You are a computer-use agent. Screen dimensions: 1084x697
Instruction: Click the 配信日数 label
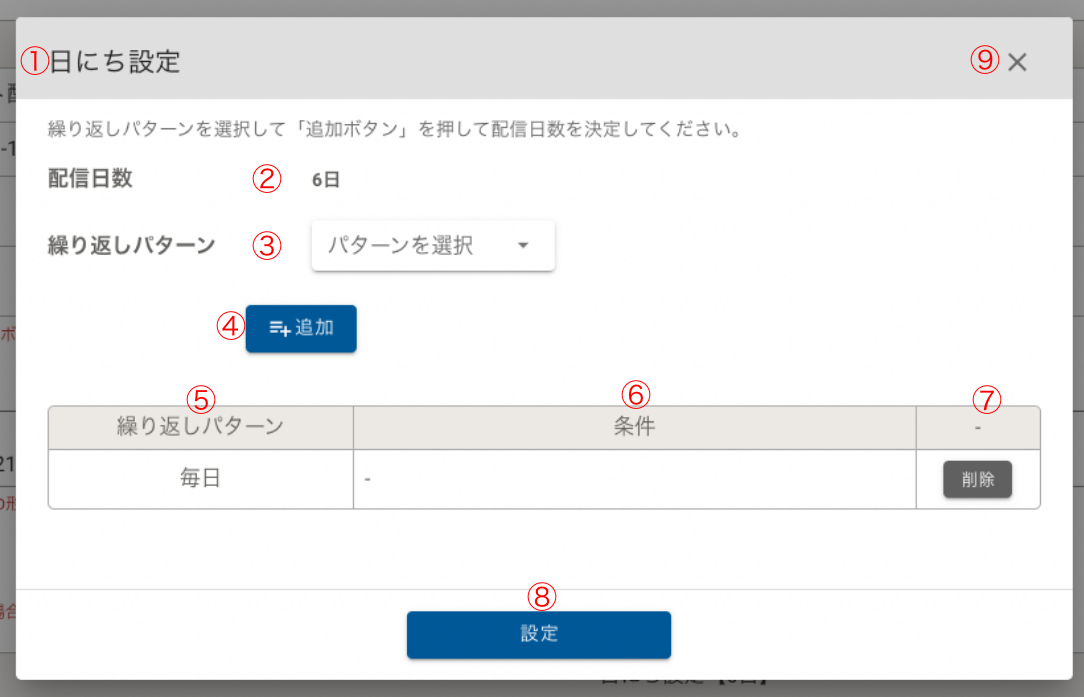[90, 179]
